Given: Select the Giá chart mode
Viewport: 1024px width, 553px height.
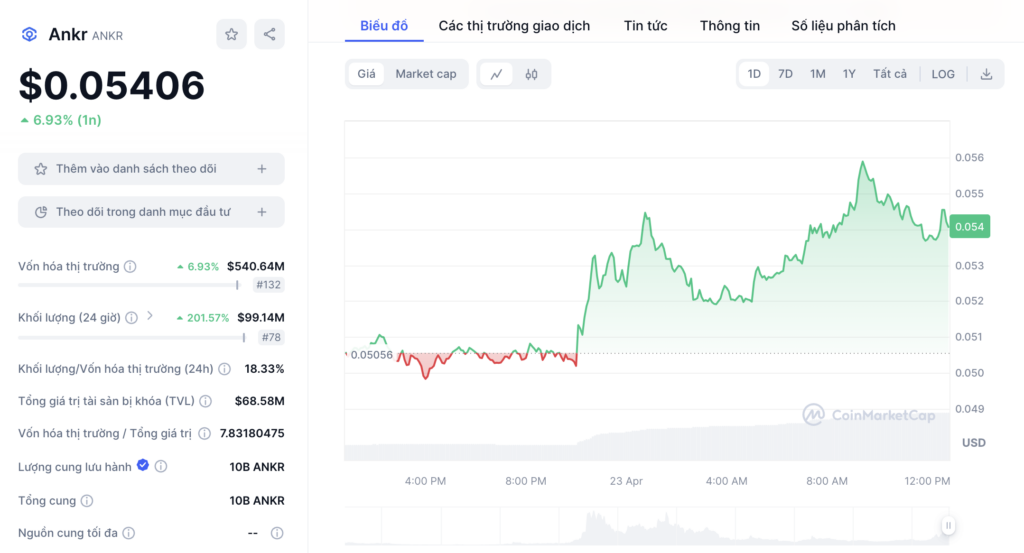Looking at the screenshot, I should [366, 74].
